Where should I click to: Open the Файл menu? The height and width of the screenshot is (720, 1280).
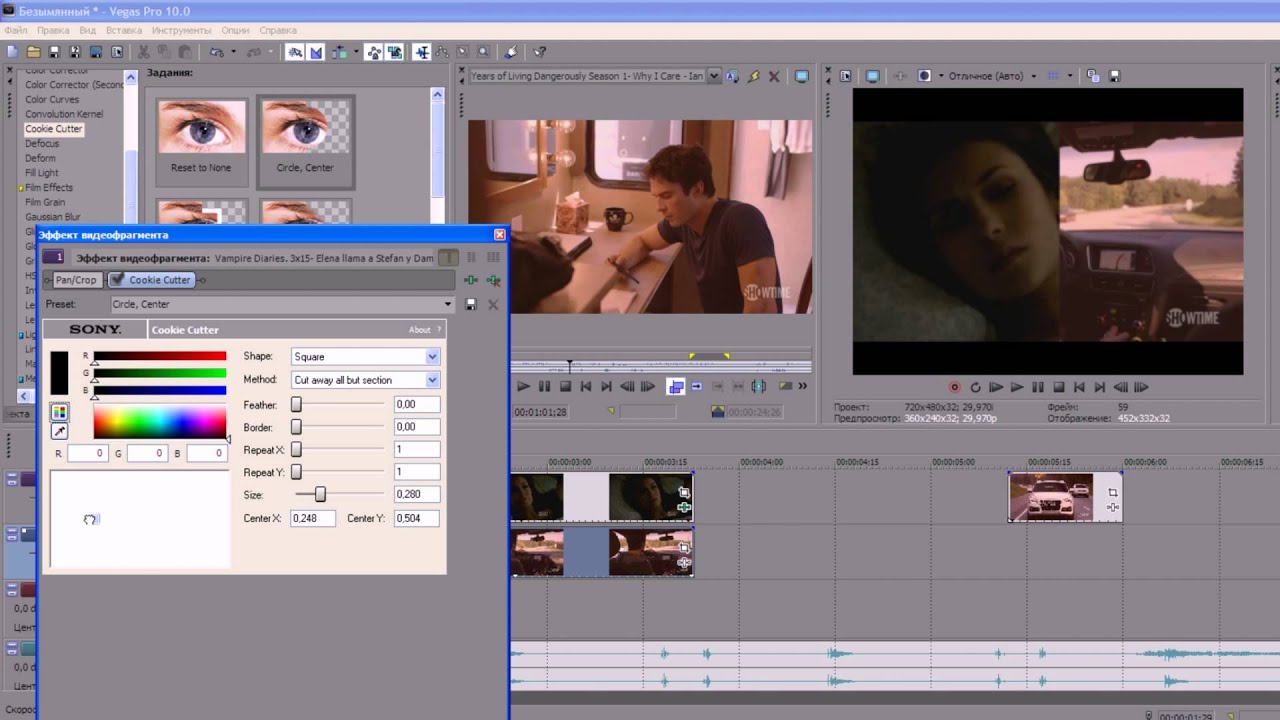tap(15, 31)
